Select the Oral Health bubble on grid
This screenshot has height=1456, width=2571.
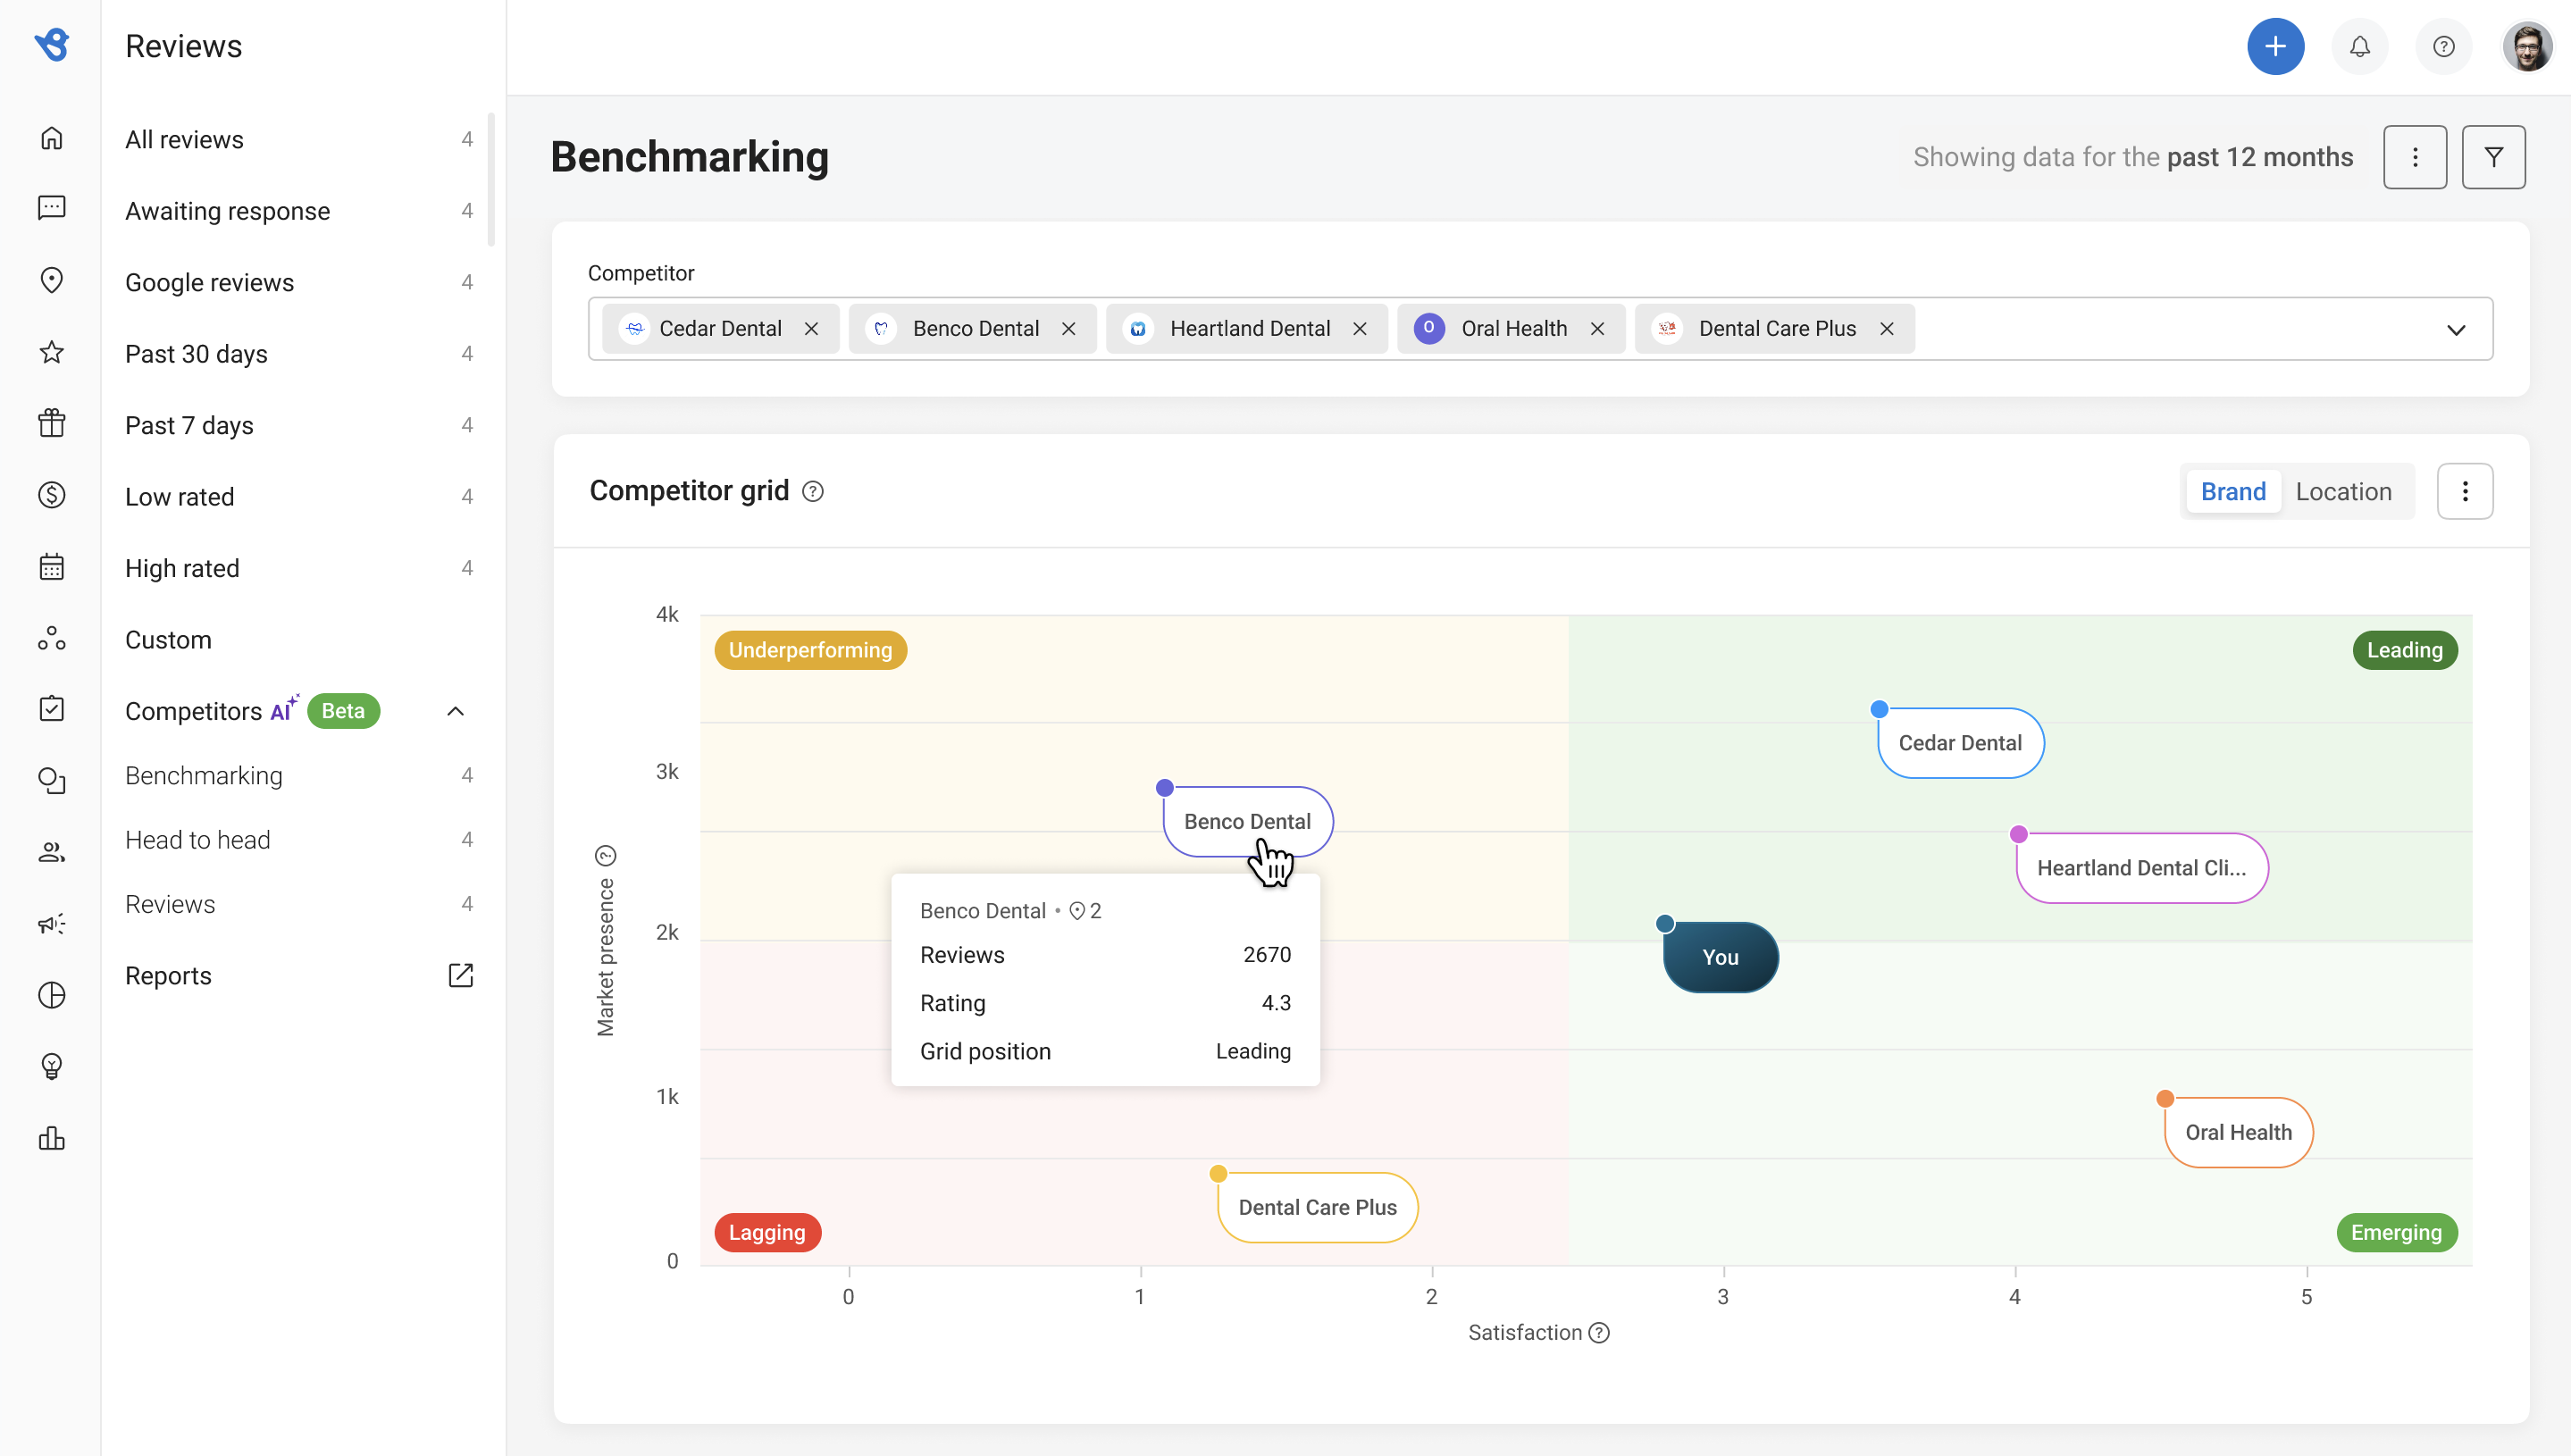coord(2237,1132)
